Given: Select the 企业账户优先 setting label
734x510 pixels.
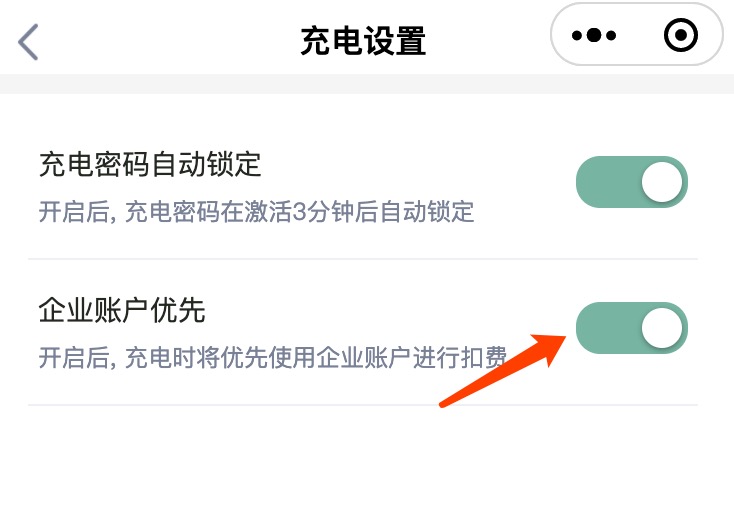Looking at the screenshot, I should point(121,310).
